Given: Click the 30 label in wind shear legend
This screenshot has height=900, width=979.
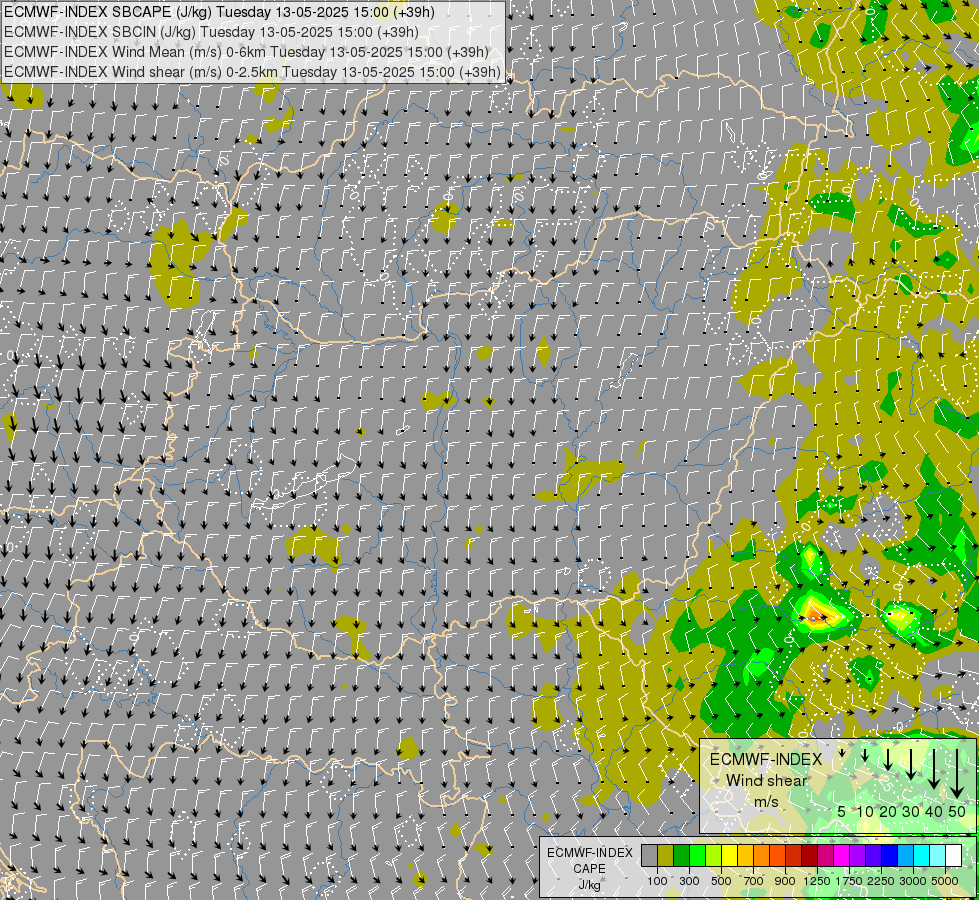Looking at the screenshot, I should [911, 811].
